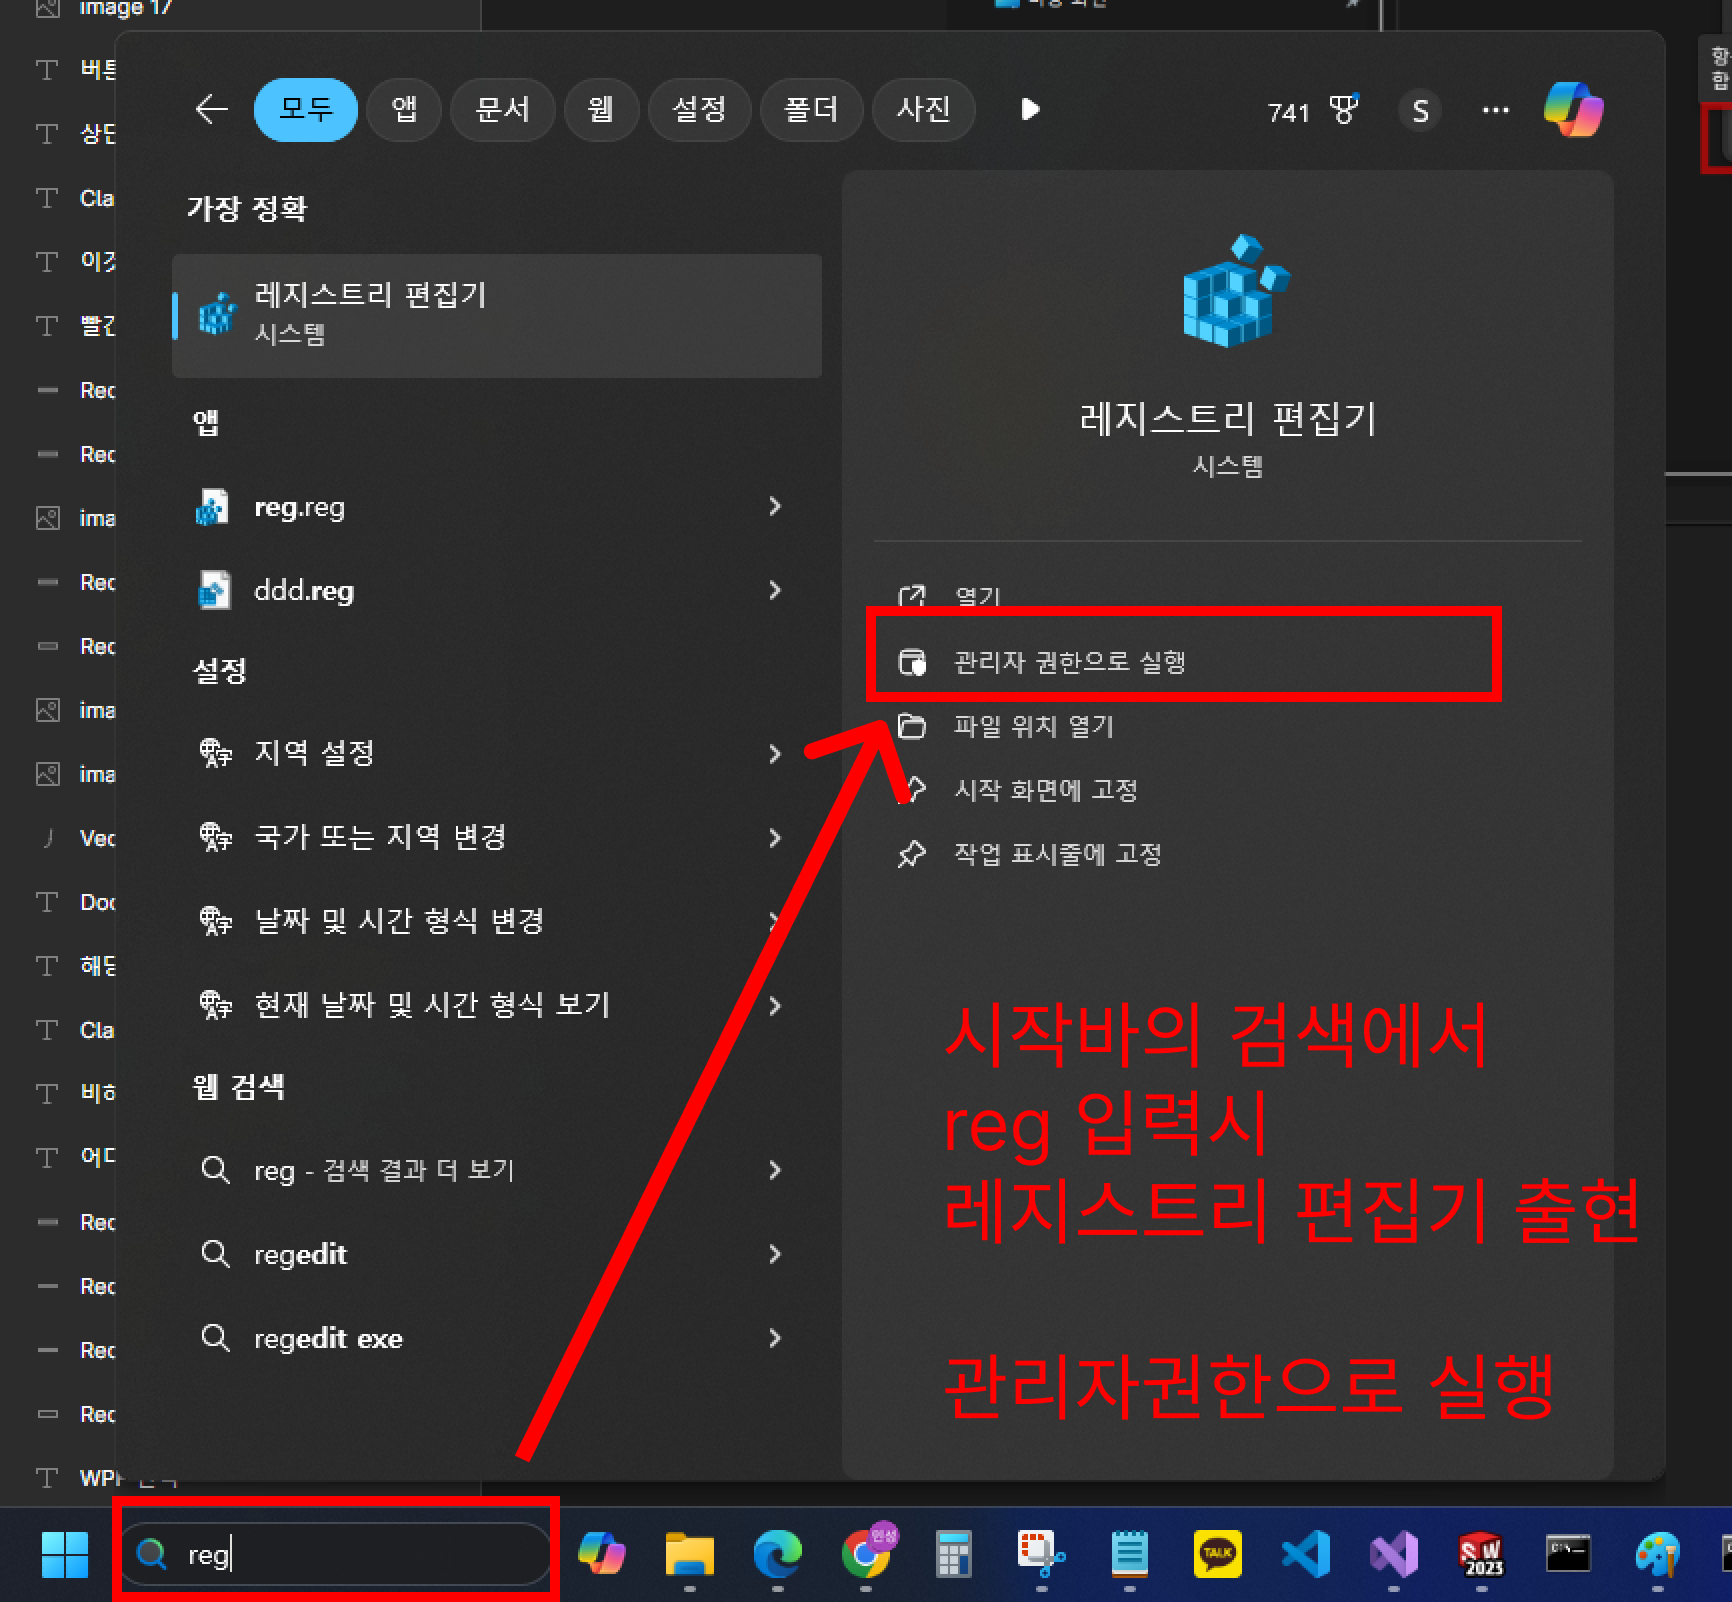Select the 사진 filter tab
1732x1602 pixels.
(x=923, y=109)
